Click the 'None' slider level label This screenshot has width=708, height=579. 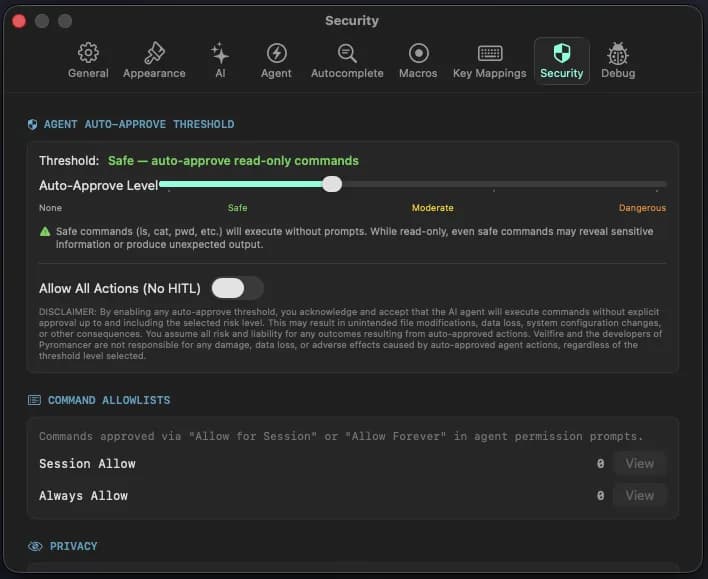[50, 208]
